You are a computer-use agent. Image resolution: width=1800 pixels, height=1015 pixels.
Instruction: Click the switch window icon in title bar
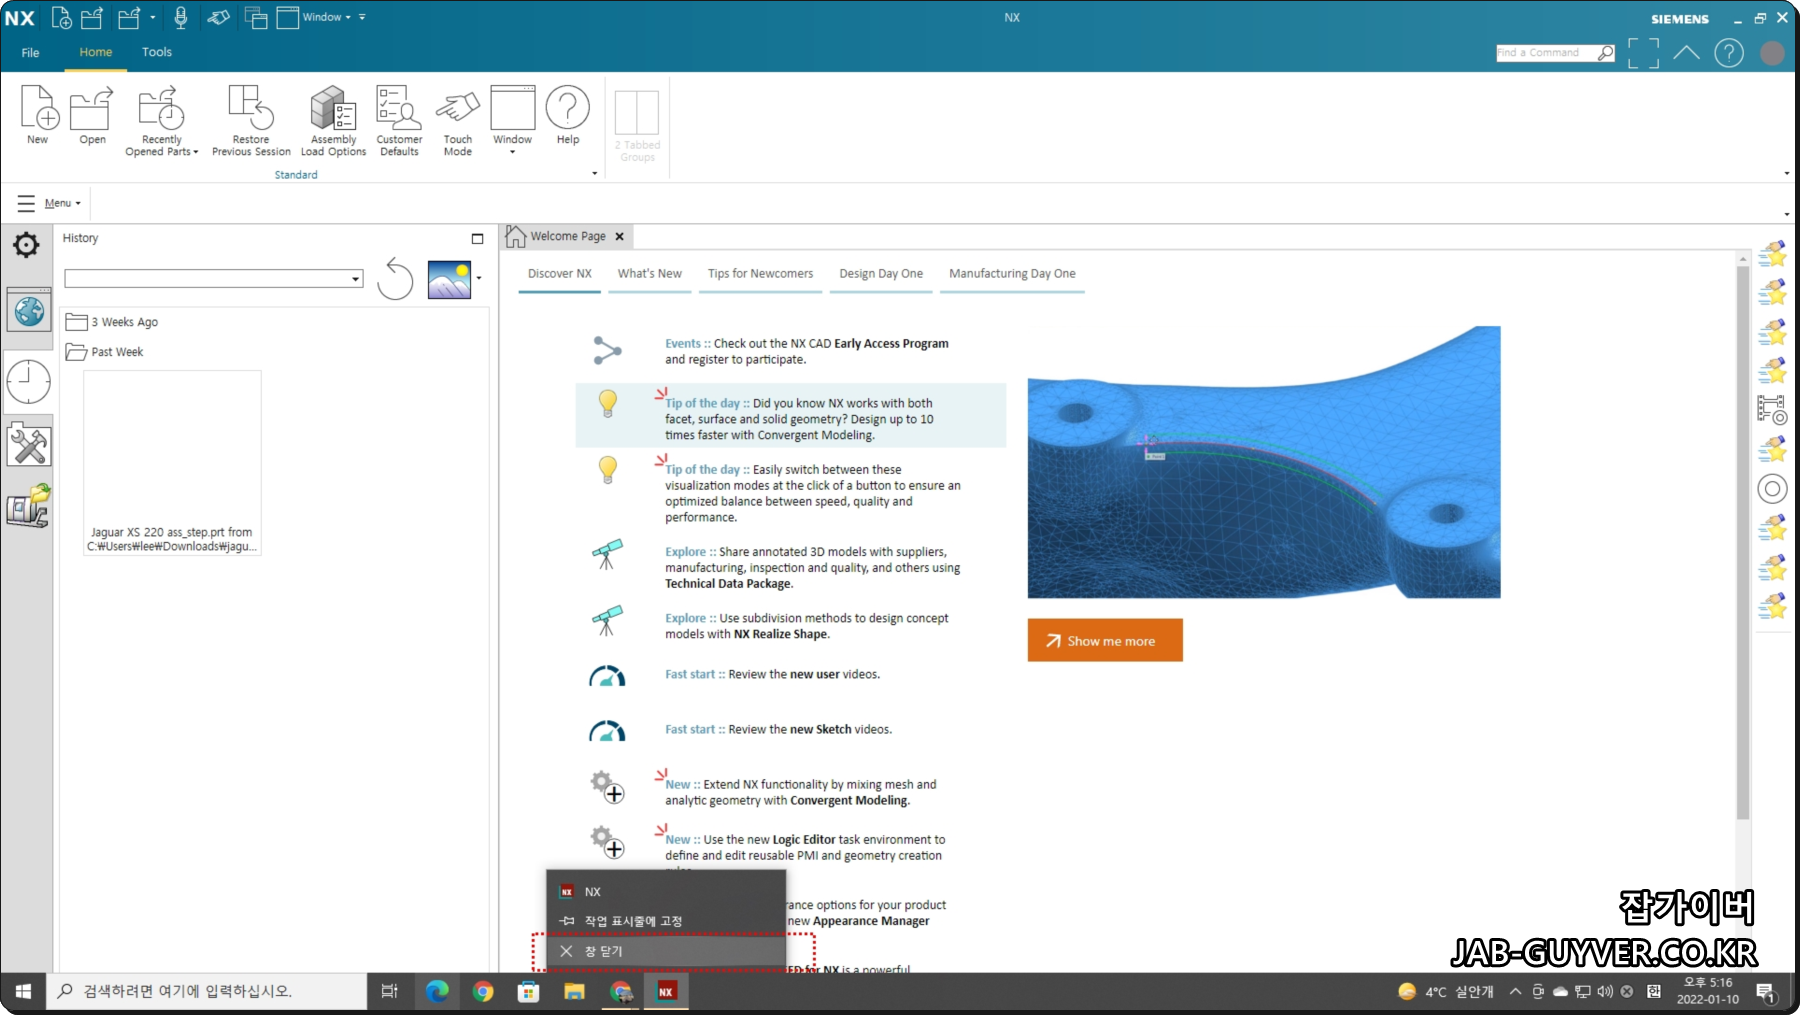click(256, 17)
